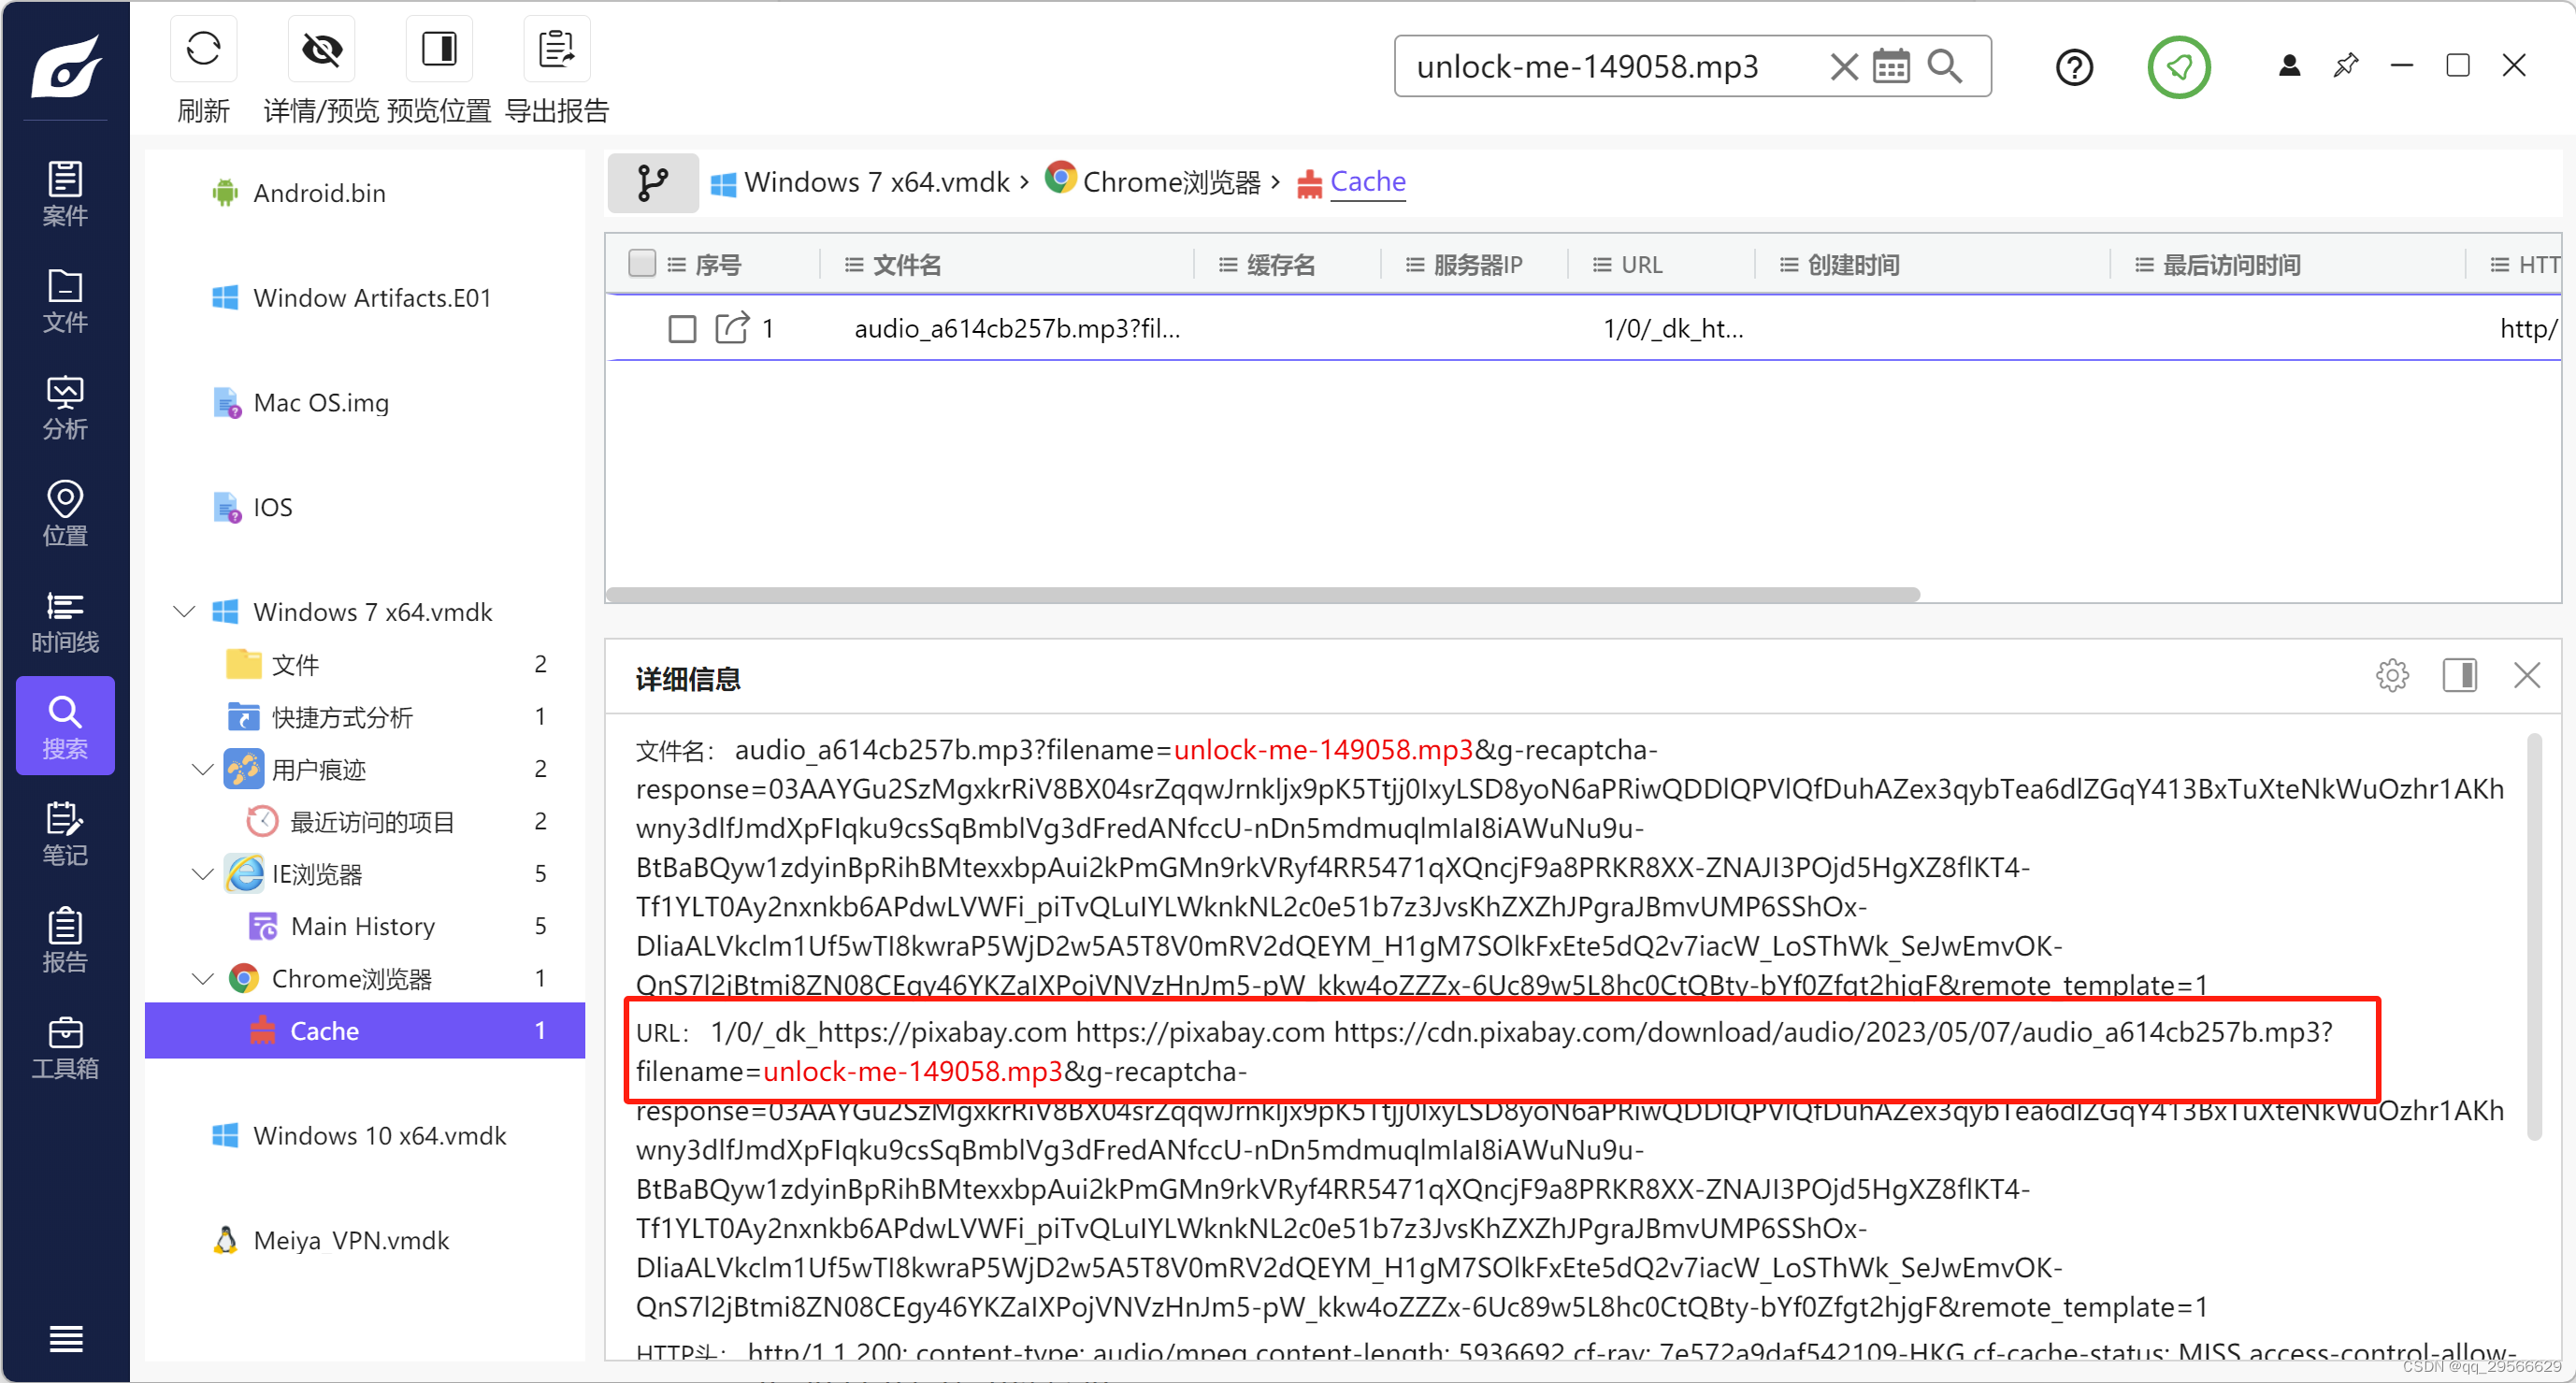Collapse the Windows 7 x64.vmdk tree node

click(184, 611)
